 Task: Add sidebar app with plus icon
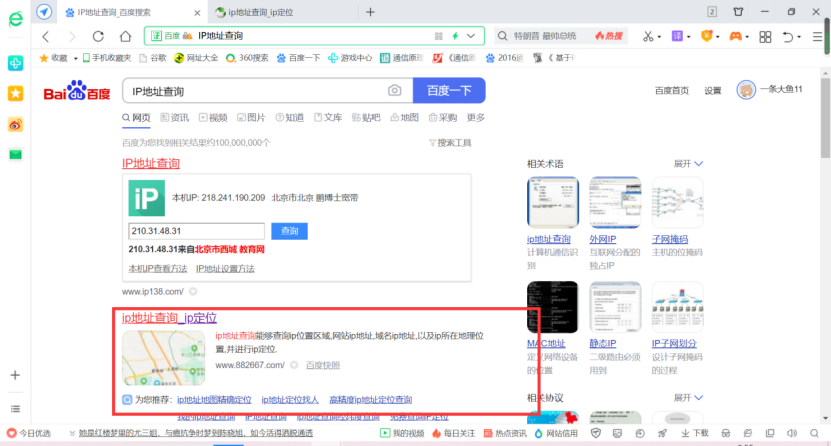click(x=15, y=375)
